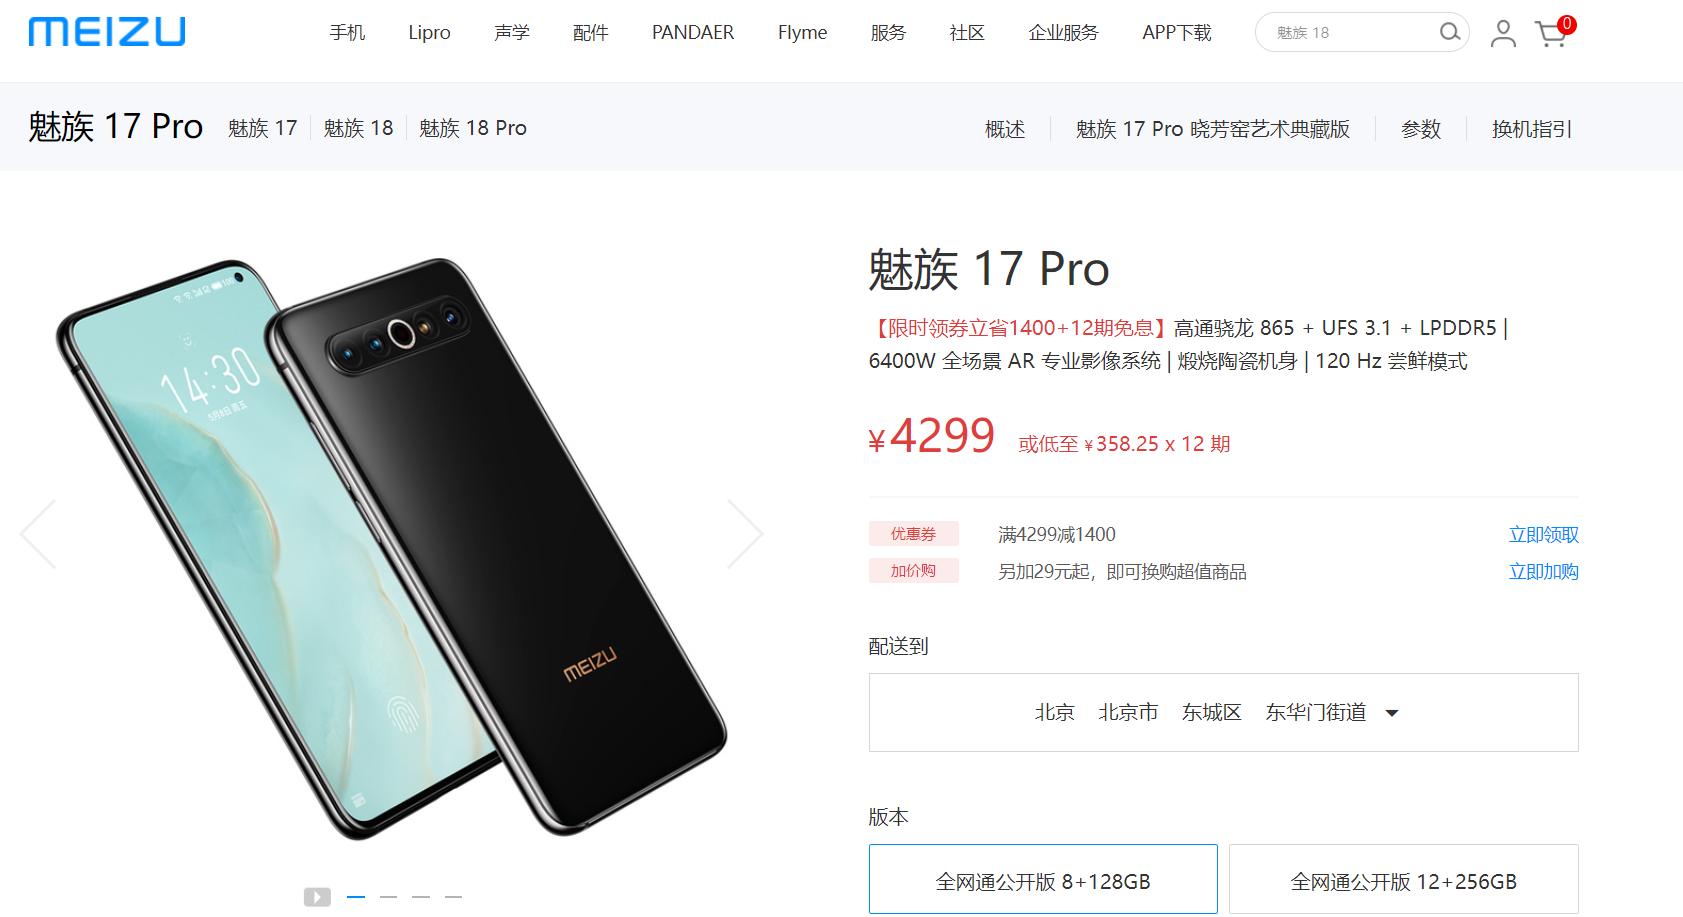Select the last carousel indicator dash

click(453, 897)
